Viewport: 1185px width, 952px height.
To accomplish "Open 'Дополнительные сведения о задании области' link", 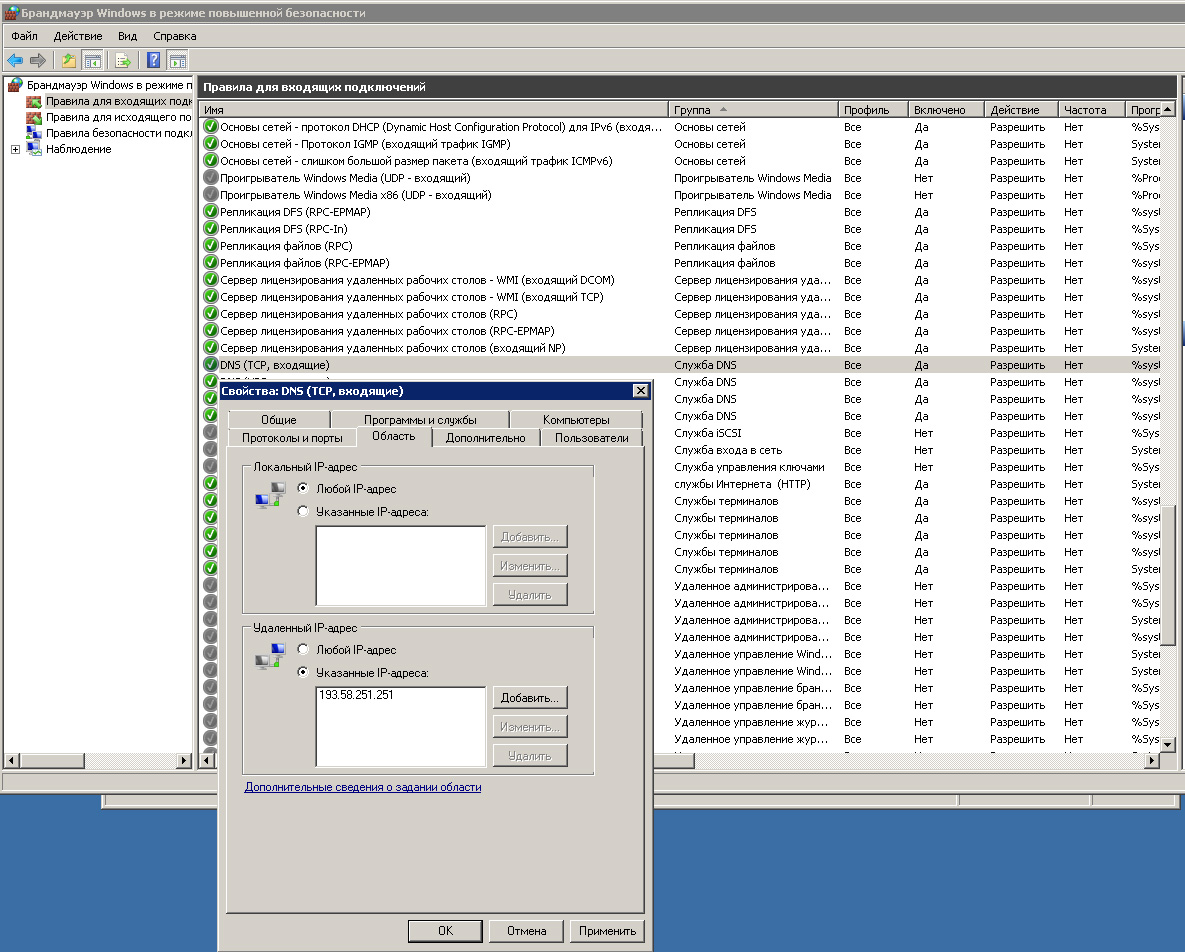I will pos(363,787).
